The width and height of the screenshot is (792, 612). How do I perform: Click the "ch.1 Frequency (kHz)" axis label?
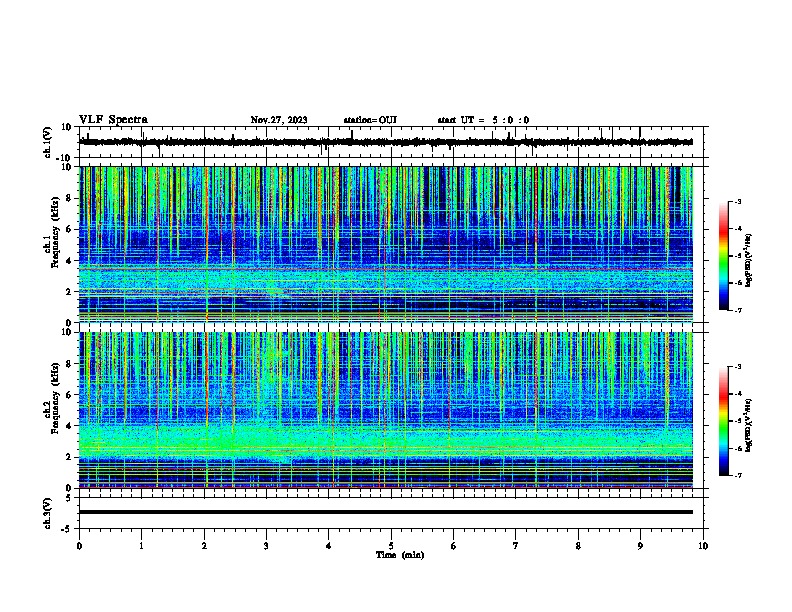tap(53, 231)
